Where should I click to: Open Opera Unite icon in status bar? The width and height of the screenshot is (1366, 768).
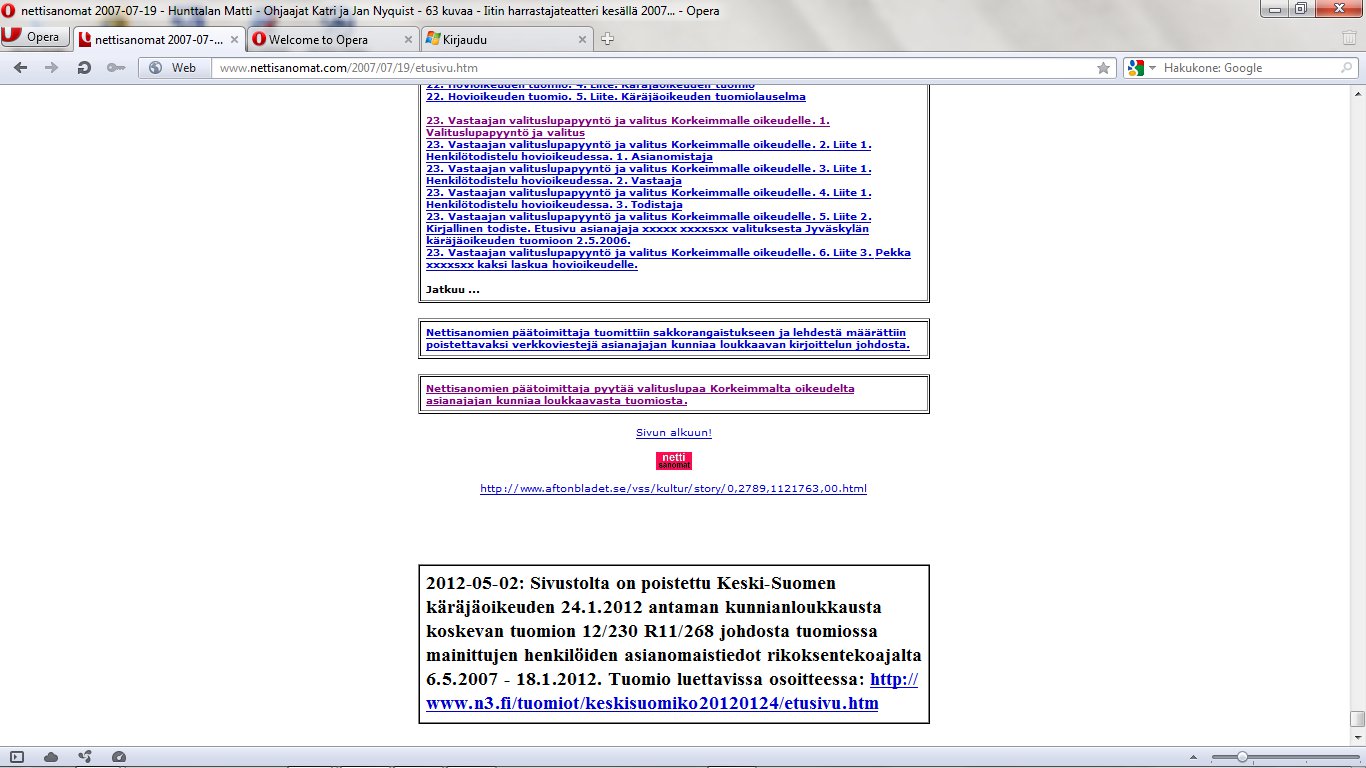(x=85, y=757)
